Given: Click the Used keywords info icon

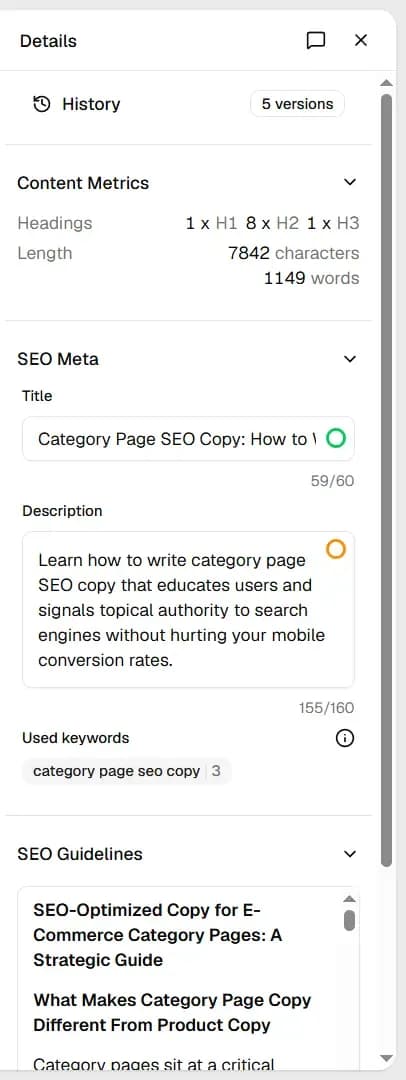Looking at the screenshot, I should point(345,738).
